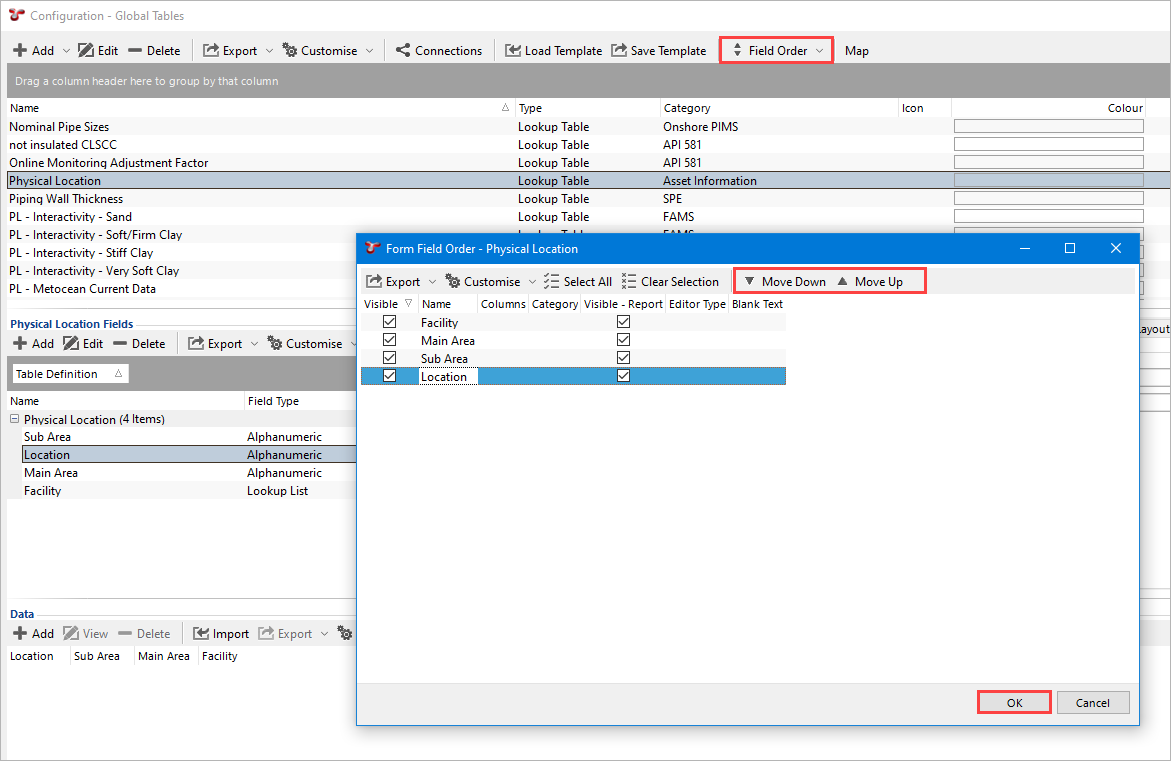Click the Export icon in the main toolbar
Screen dimensions: 1171x761
[x=211, y=50]
